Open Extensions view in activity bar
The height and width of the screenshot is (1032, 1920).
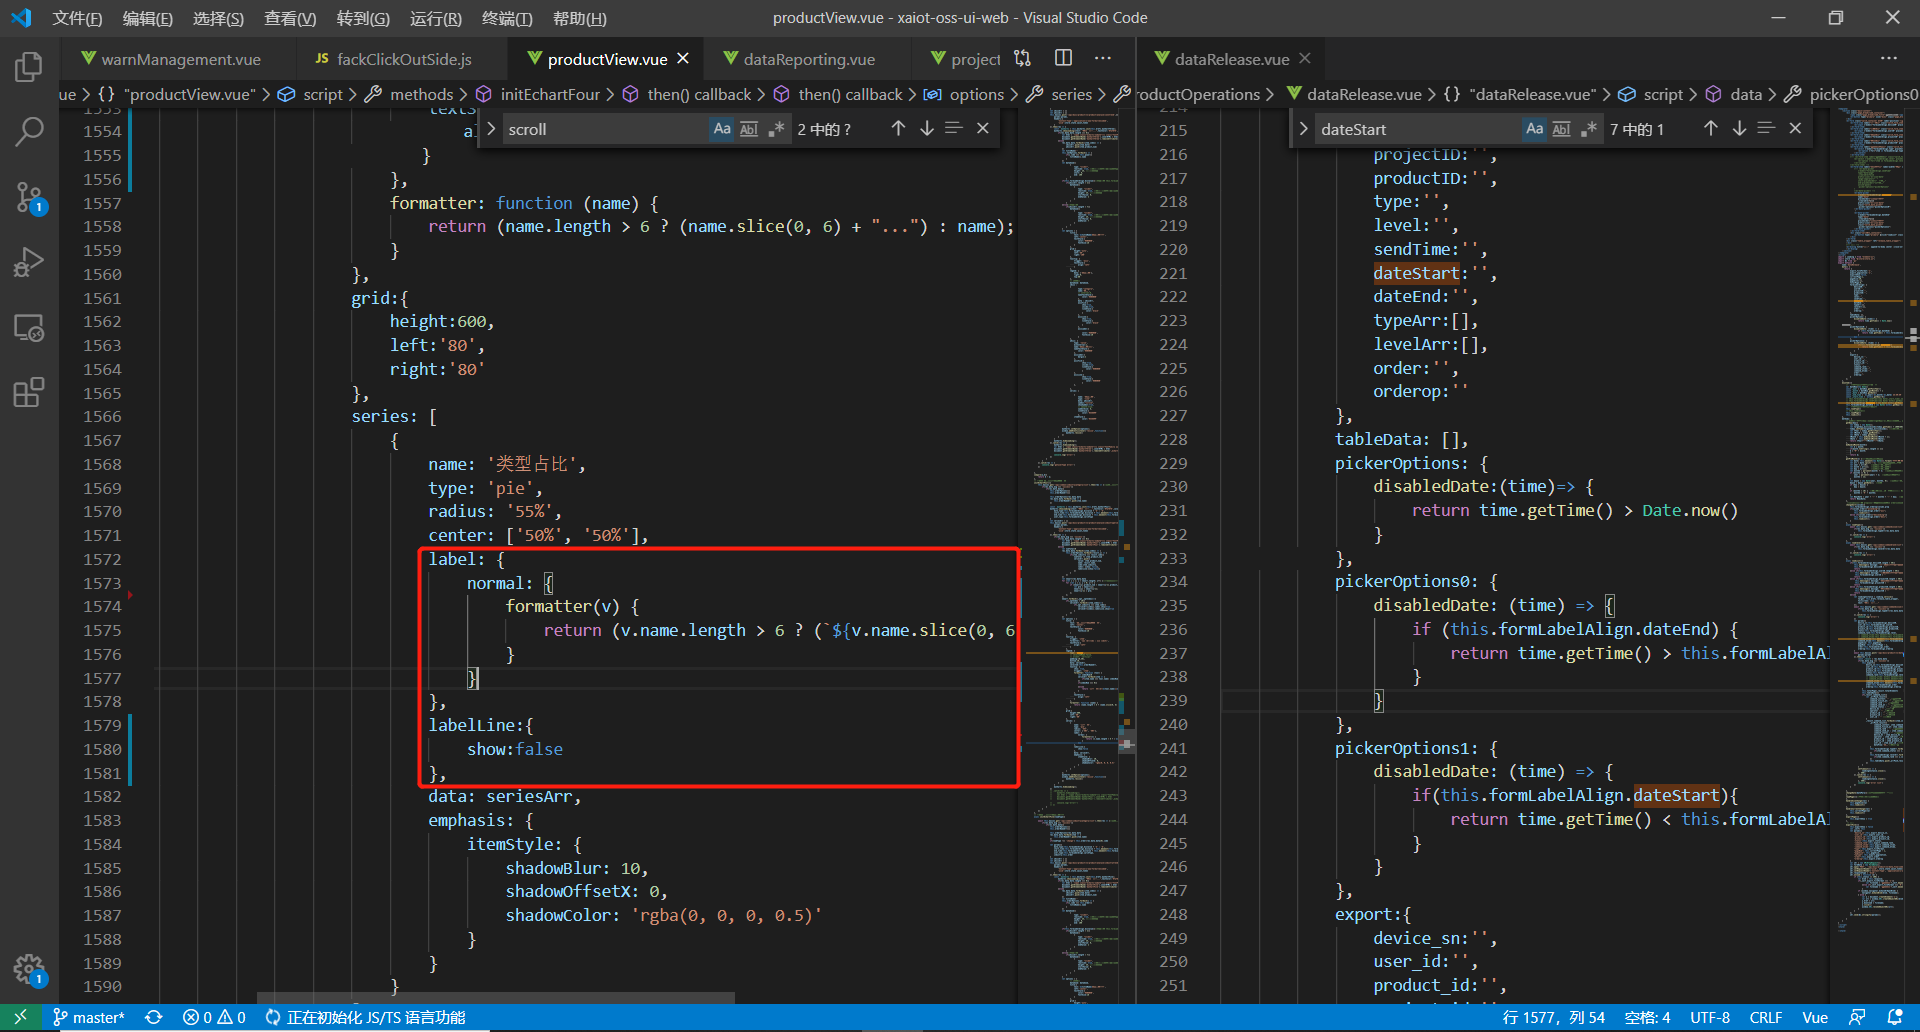click(29, 392)
